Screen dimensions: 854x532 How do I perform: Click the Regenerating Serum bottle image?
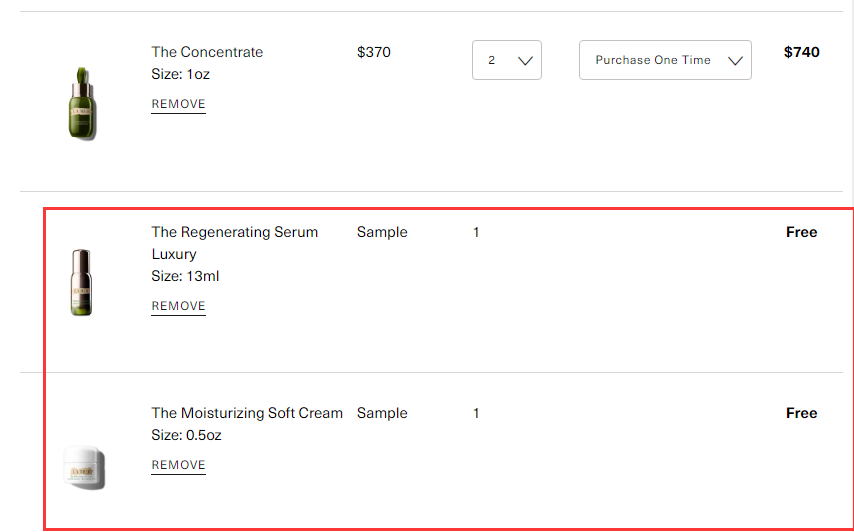[82, 282]
